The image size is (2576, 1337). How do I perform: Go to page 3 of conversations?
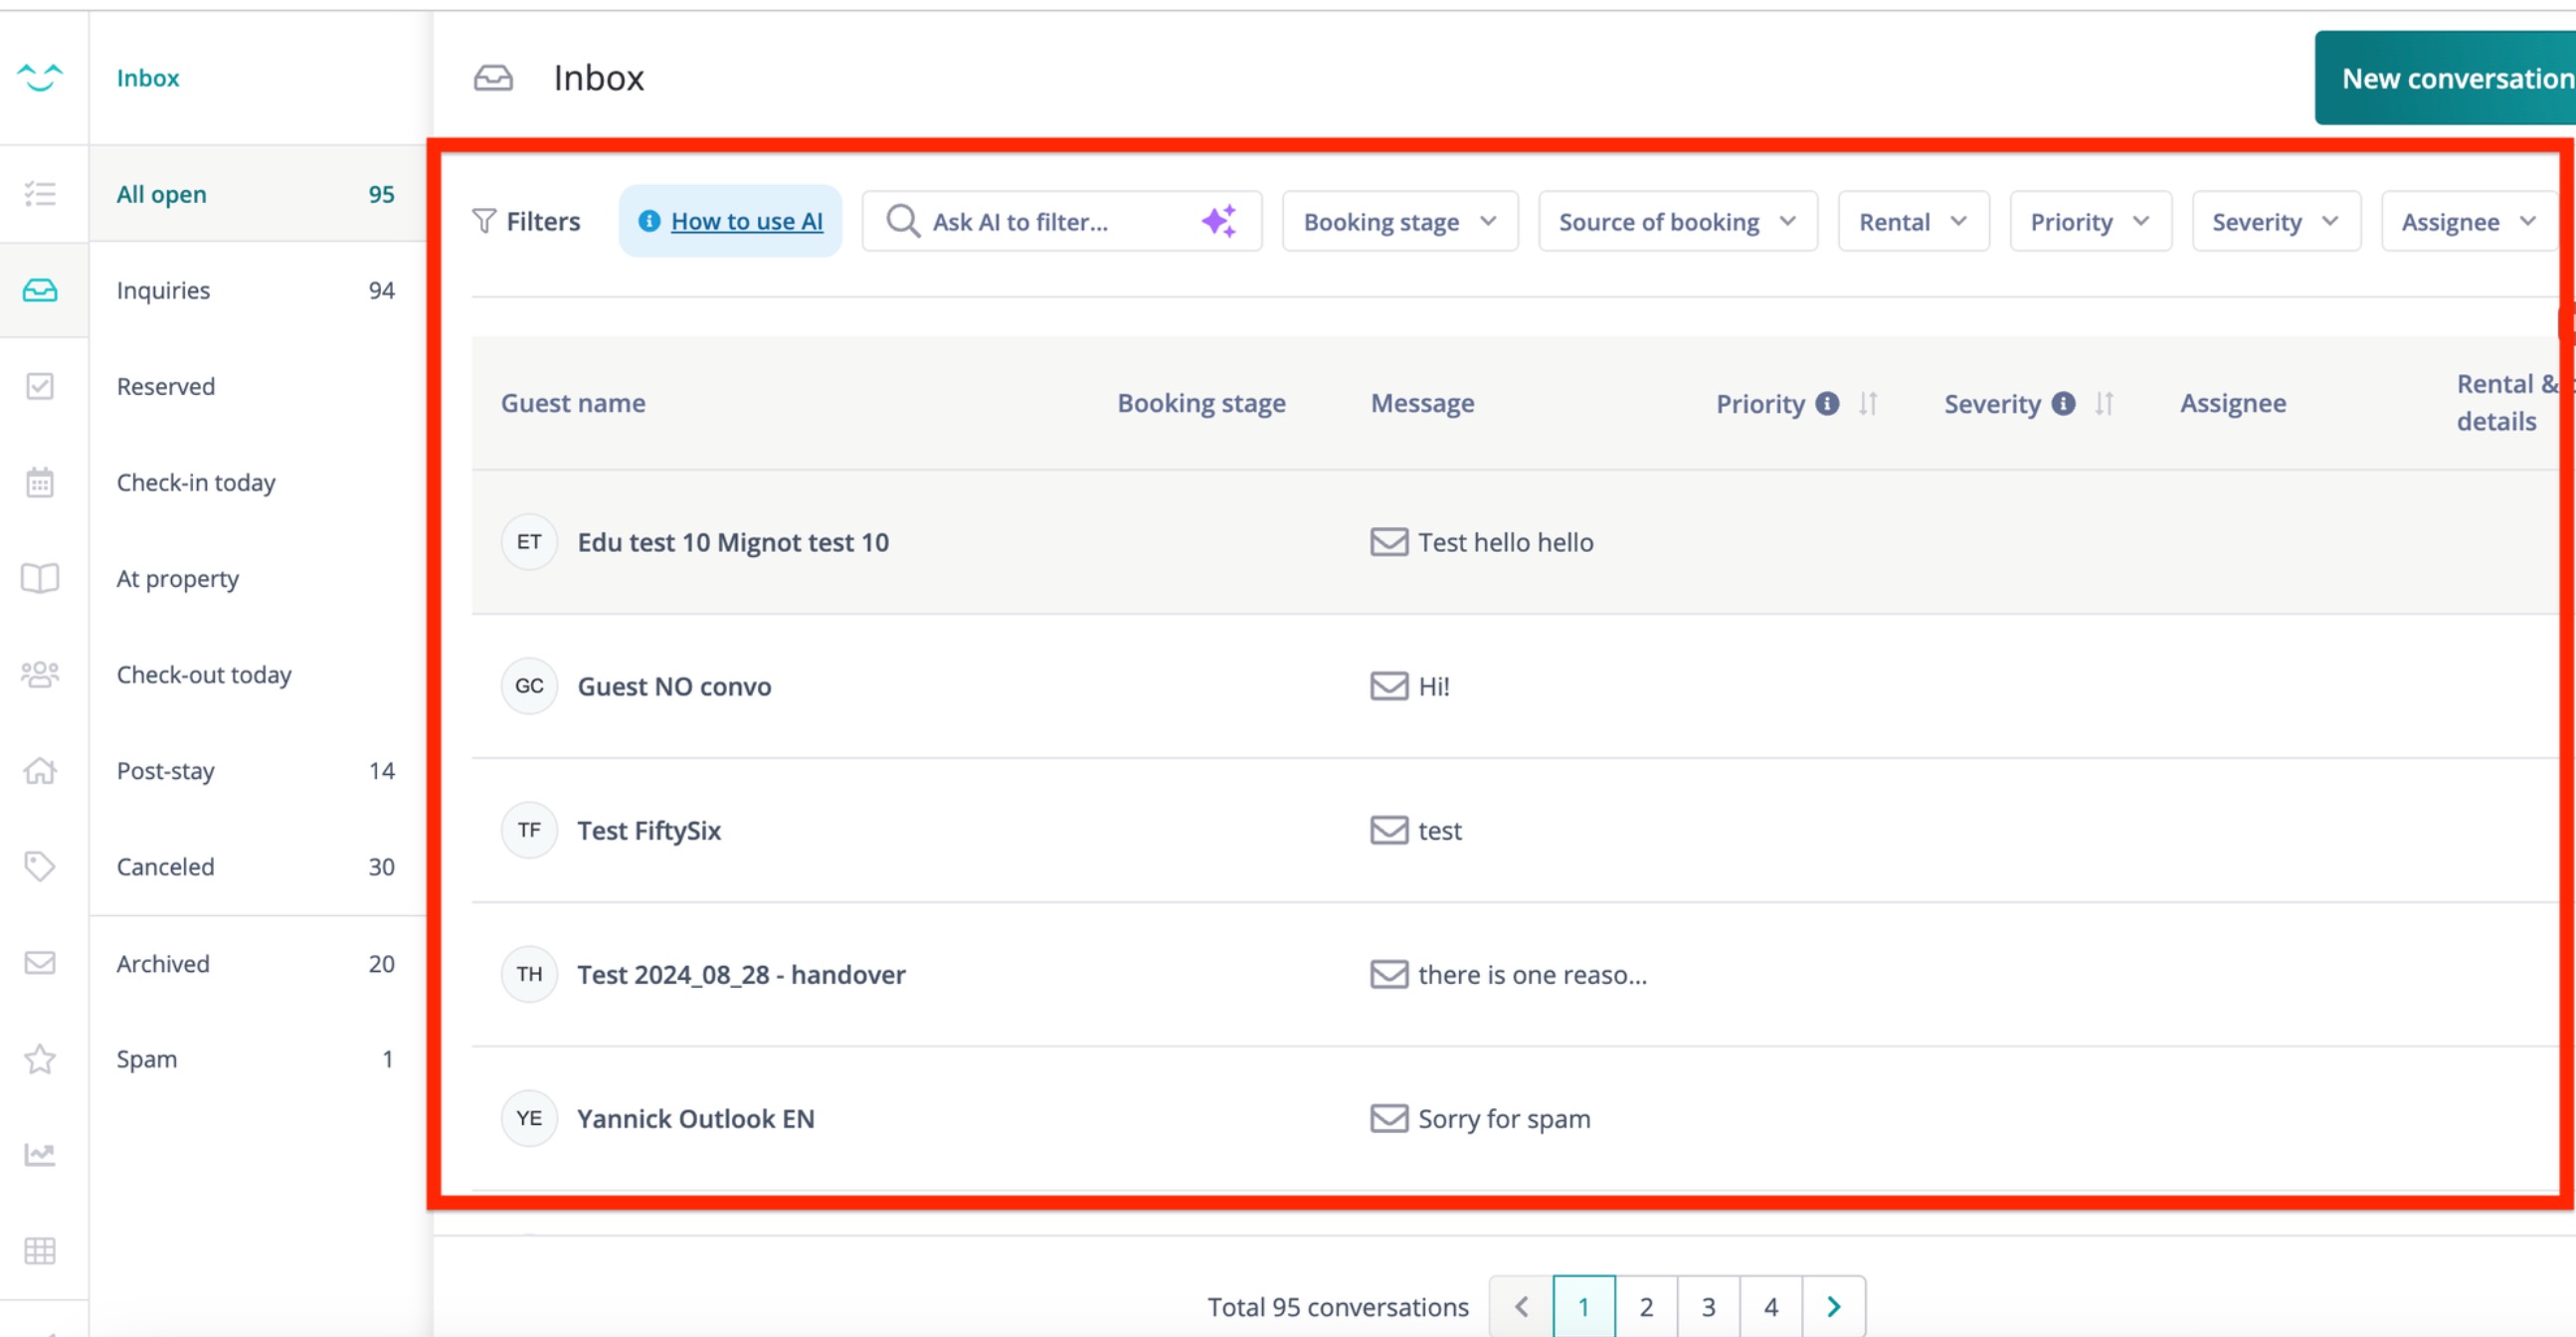click(x=1708, y=1306)
